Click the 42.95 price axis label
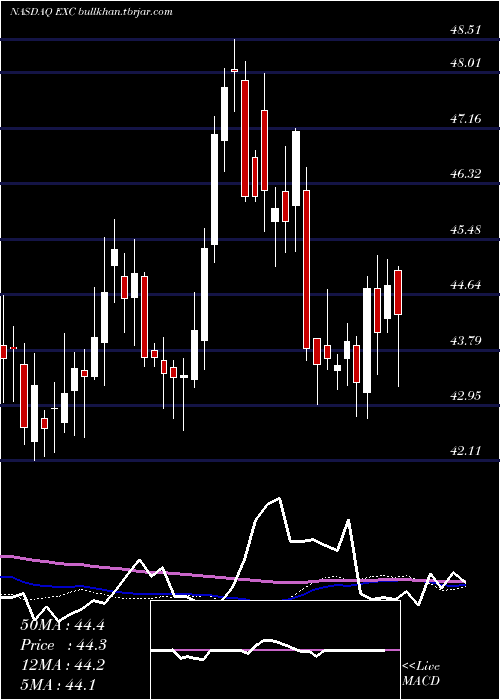Image resolution: width=500 pixels, height=700 pixels. 466,396
